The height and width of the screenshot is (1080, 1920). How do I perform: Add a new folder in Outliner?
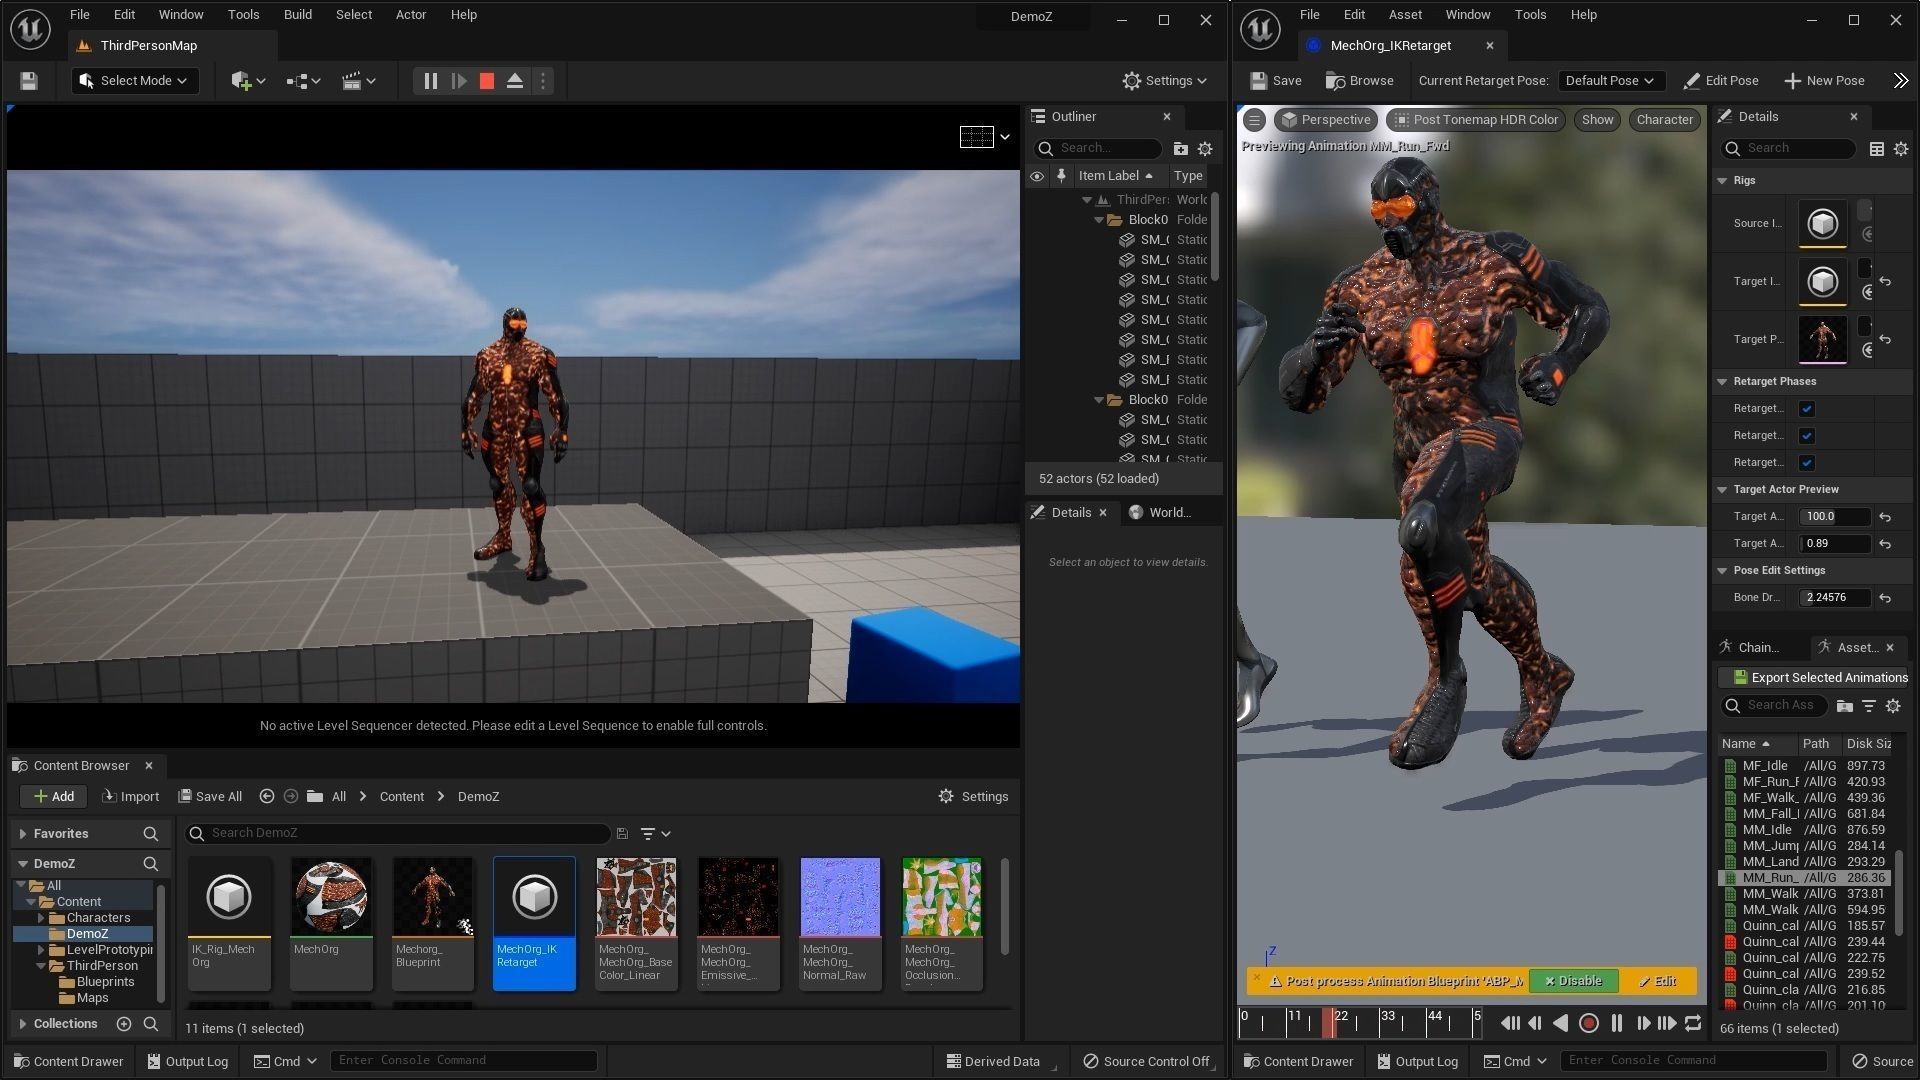pos(1180,149)
